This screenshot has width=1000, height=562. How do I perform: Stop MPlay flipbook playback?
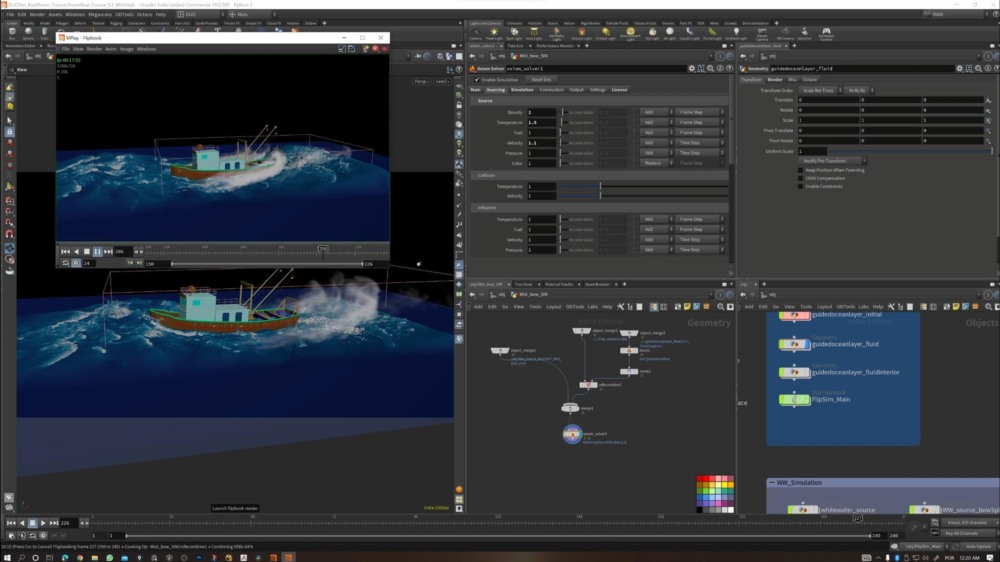[x=87, y=252]
